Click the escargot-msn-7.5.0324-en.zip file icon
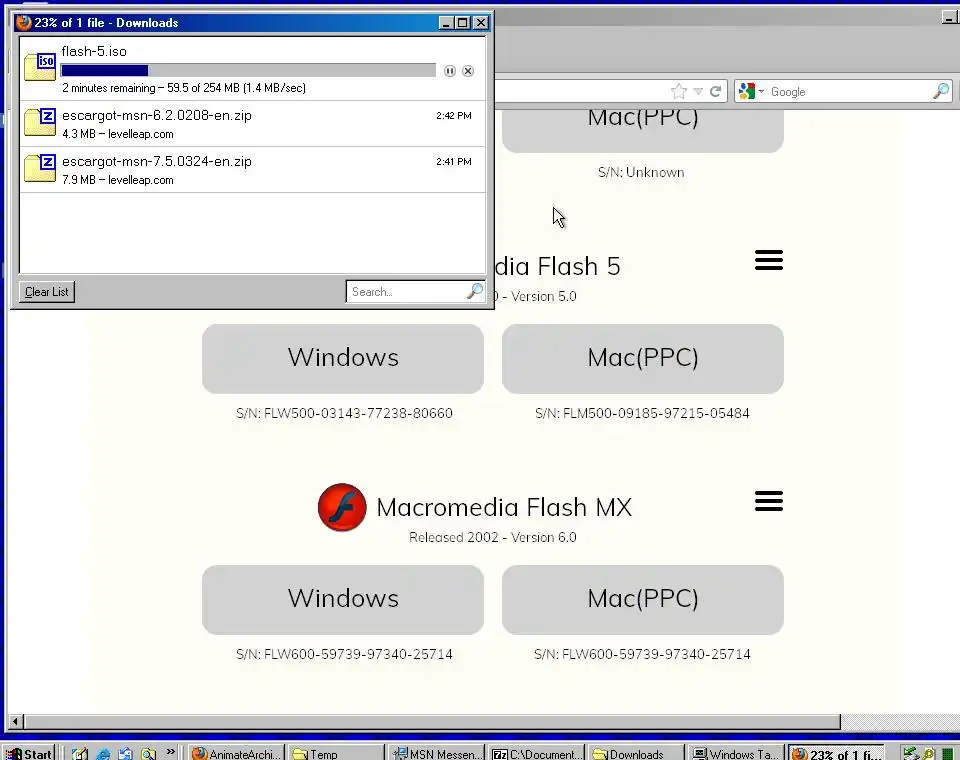Viewport: 960px width, 760px height. (40, 168)
